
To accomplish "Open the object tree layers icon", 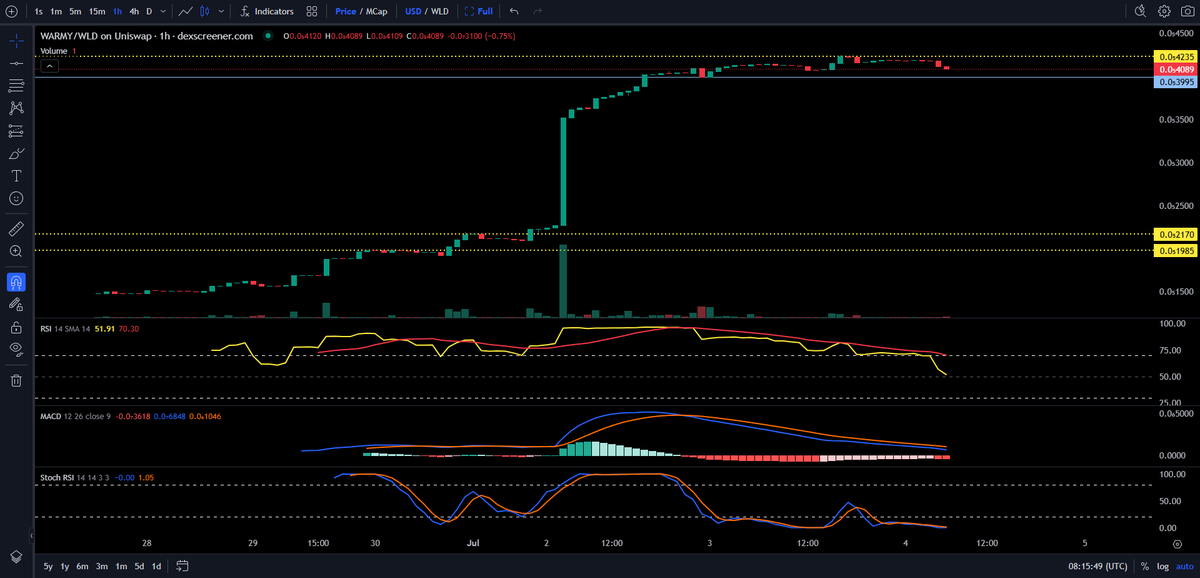I will [16, 556].
